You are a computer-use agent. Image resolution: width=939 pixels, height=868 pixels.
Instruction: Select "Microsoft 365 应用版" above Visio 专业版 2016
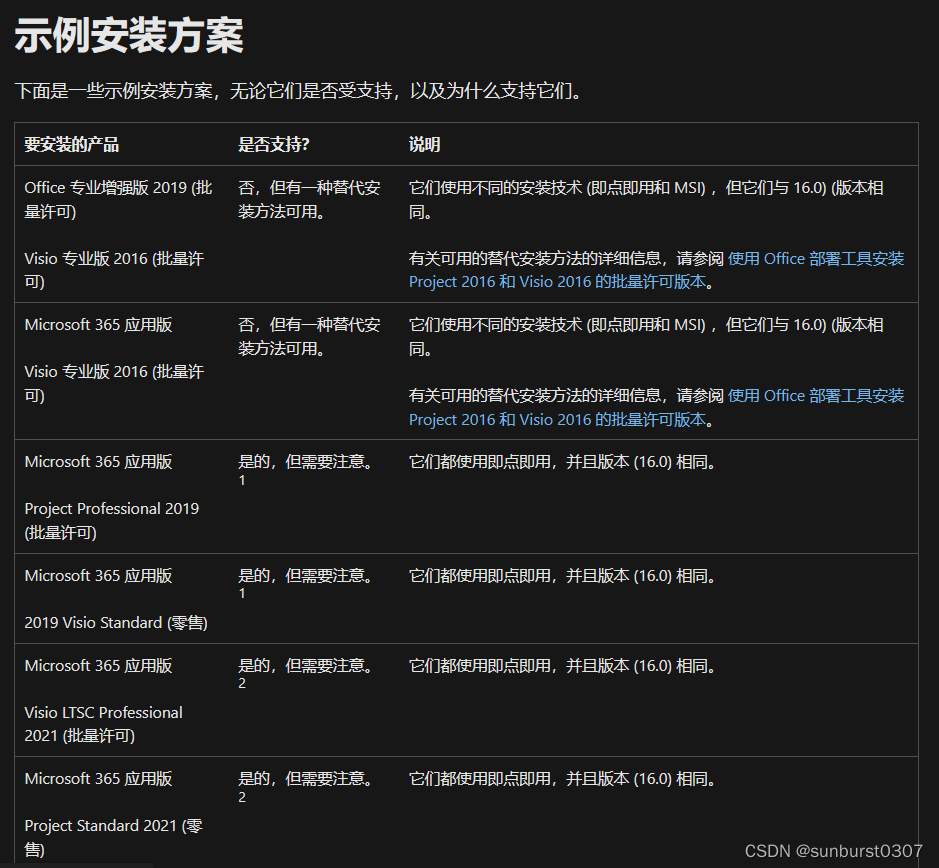[x=98, y=325]
